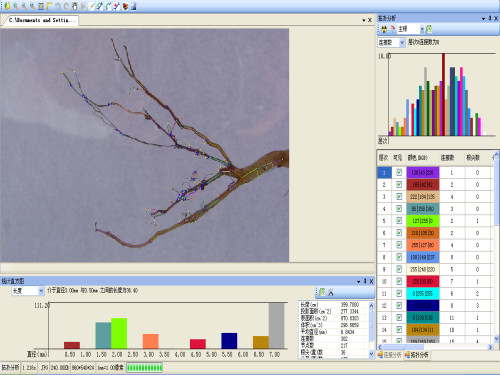
Task: Click the level table vertical scrollbar down arrow
Action: tap(496, 339)
